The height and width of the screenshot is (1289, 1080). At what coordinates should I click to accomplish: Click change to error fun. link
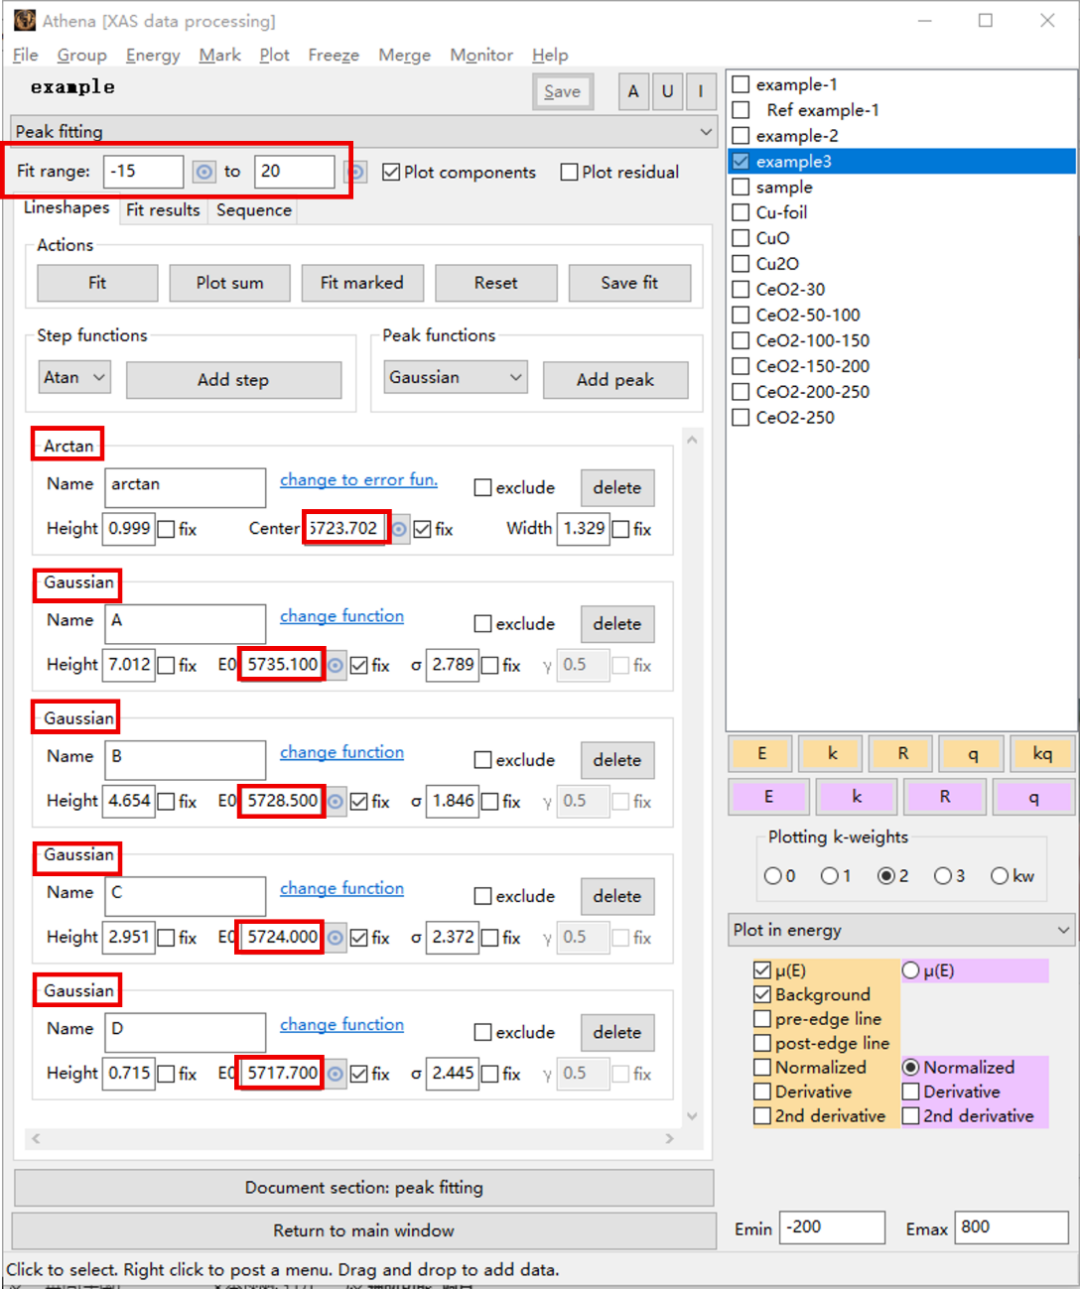(x=358, y=480)
